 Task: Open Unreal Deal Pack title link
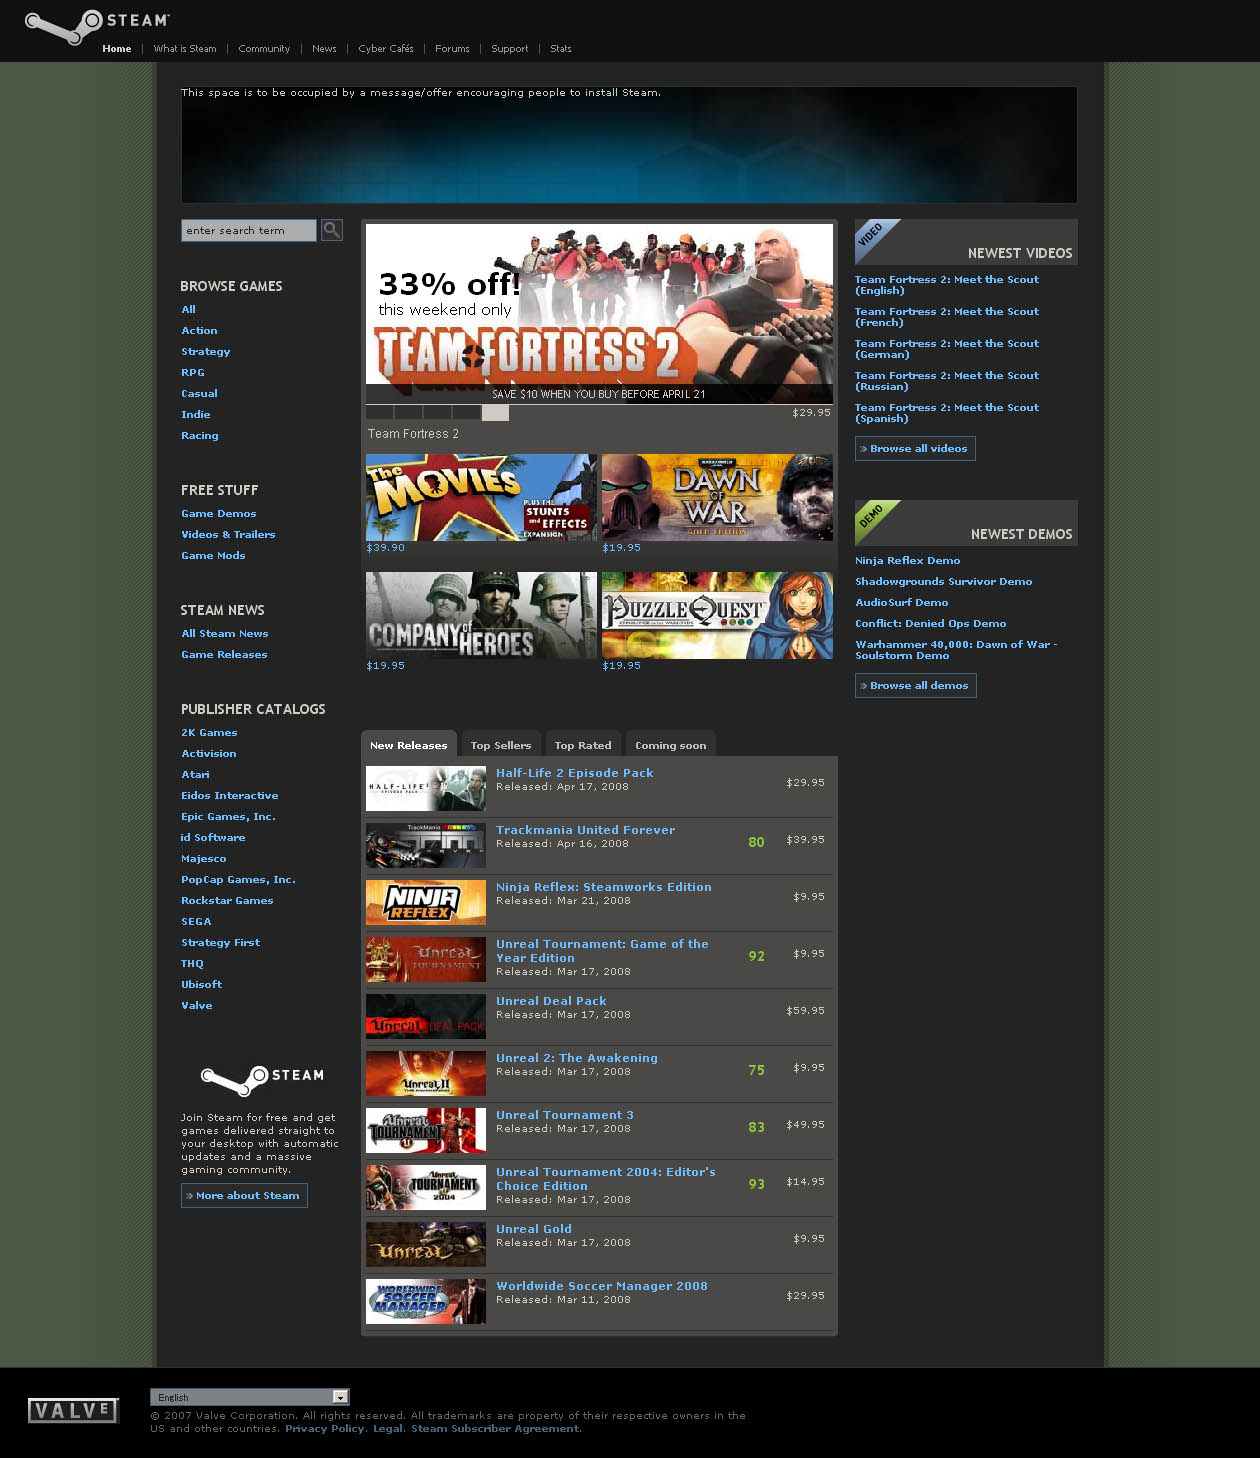point(551,1001)
